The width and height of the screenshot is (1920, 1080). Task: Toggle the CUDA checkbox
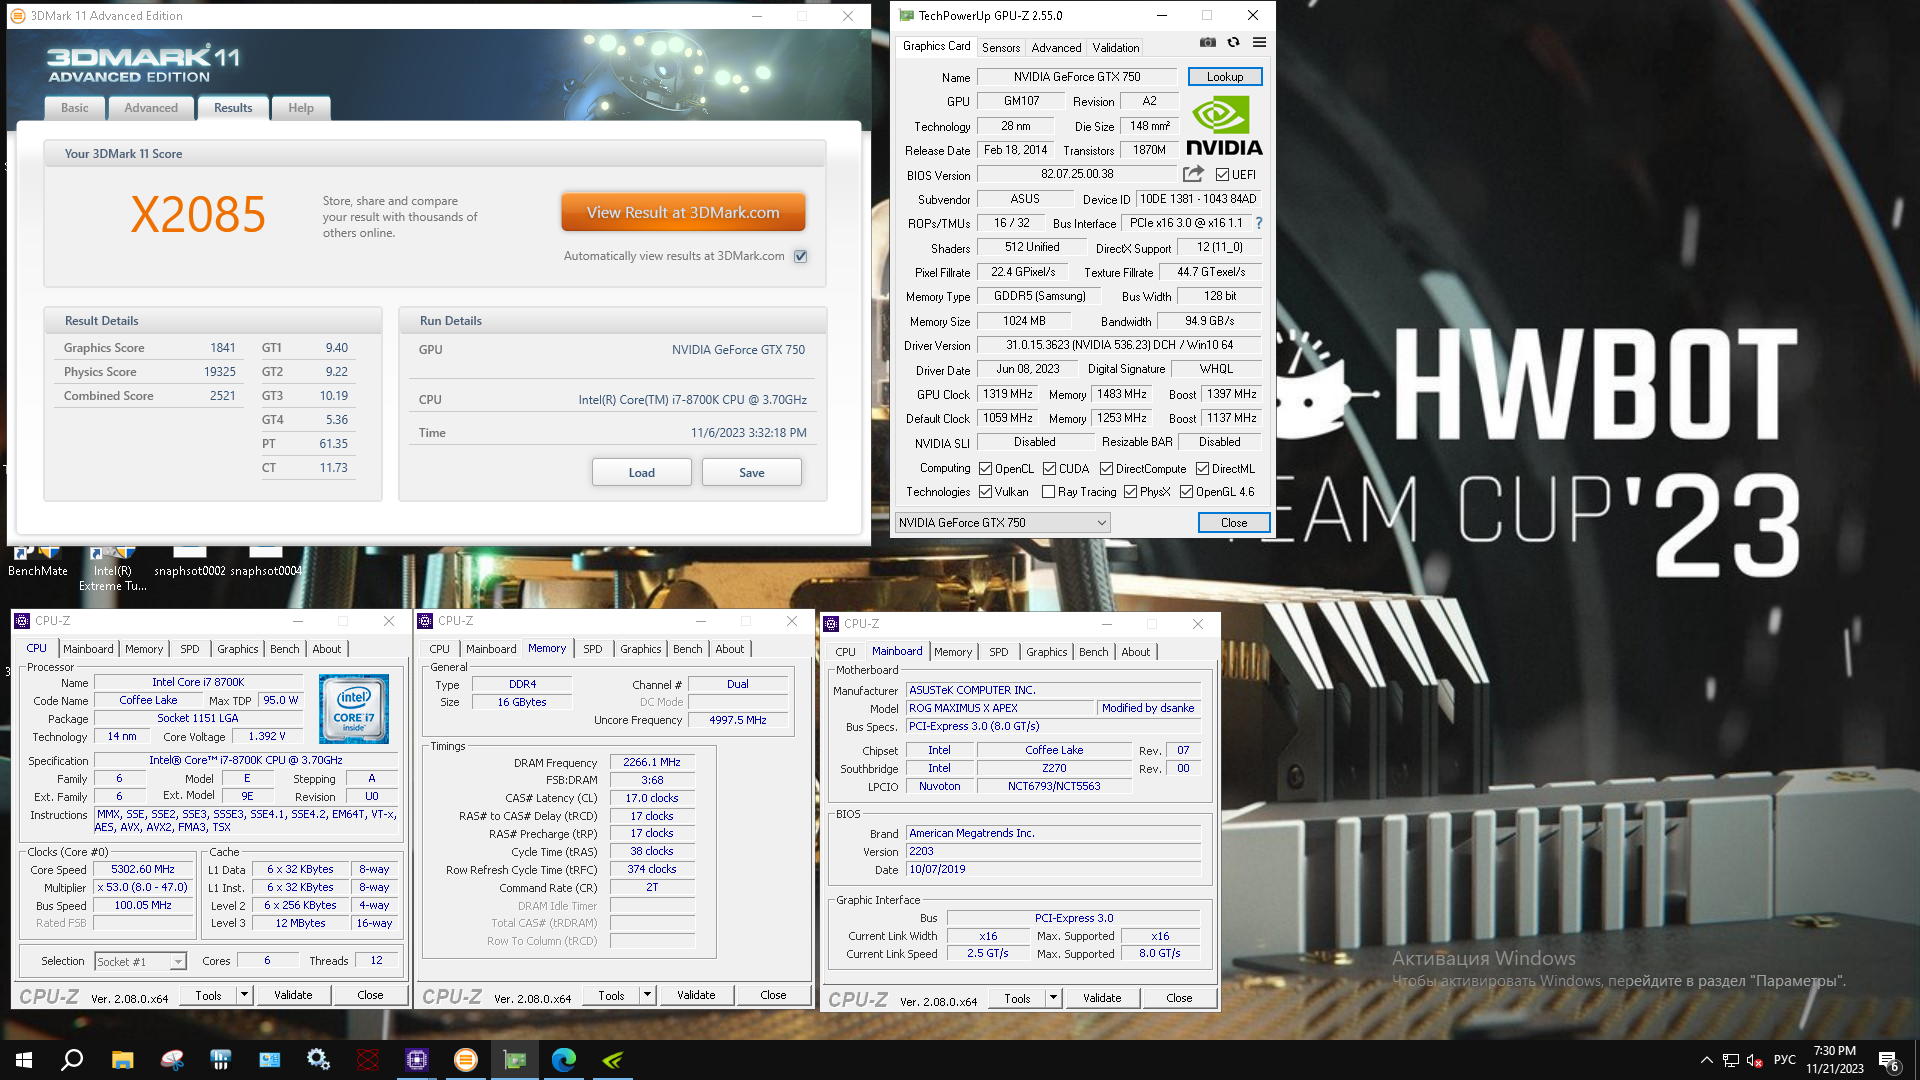tap(1049, 468)
